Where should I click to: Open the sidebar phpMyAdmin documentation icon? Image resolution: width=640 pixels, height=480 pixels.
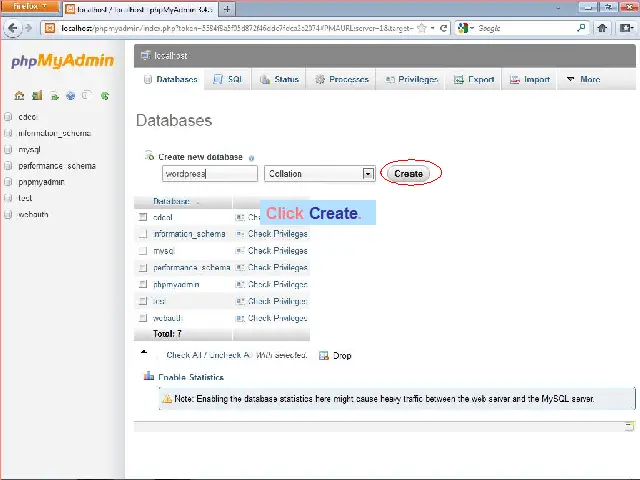pyautogui.click(x=70, y=96)
